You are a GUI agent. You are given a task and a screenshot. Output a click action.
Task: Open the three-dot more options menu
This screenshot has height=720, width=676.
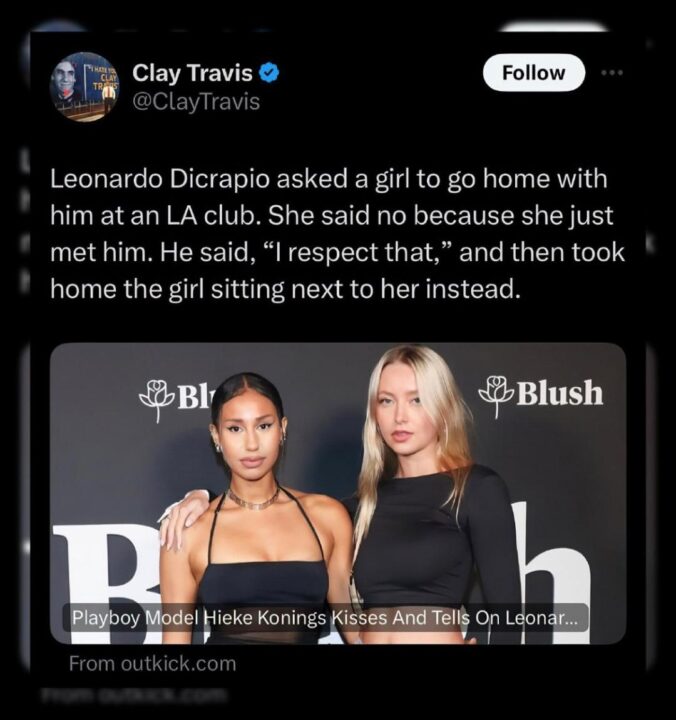point(613,73)
